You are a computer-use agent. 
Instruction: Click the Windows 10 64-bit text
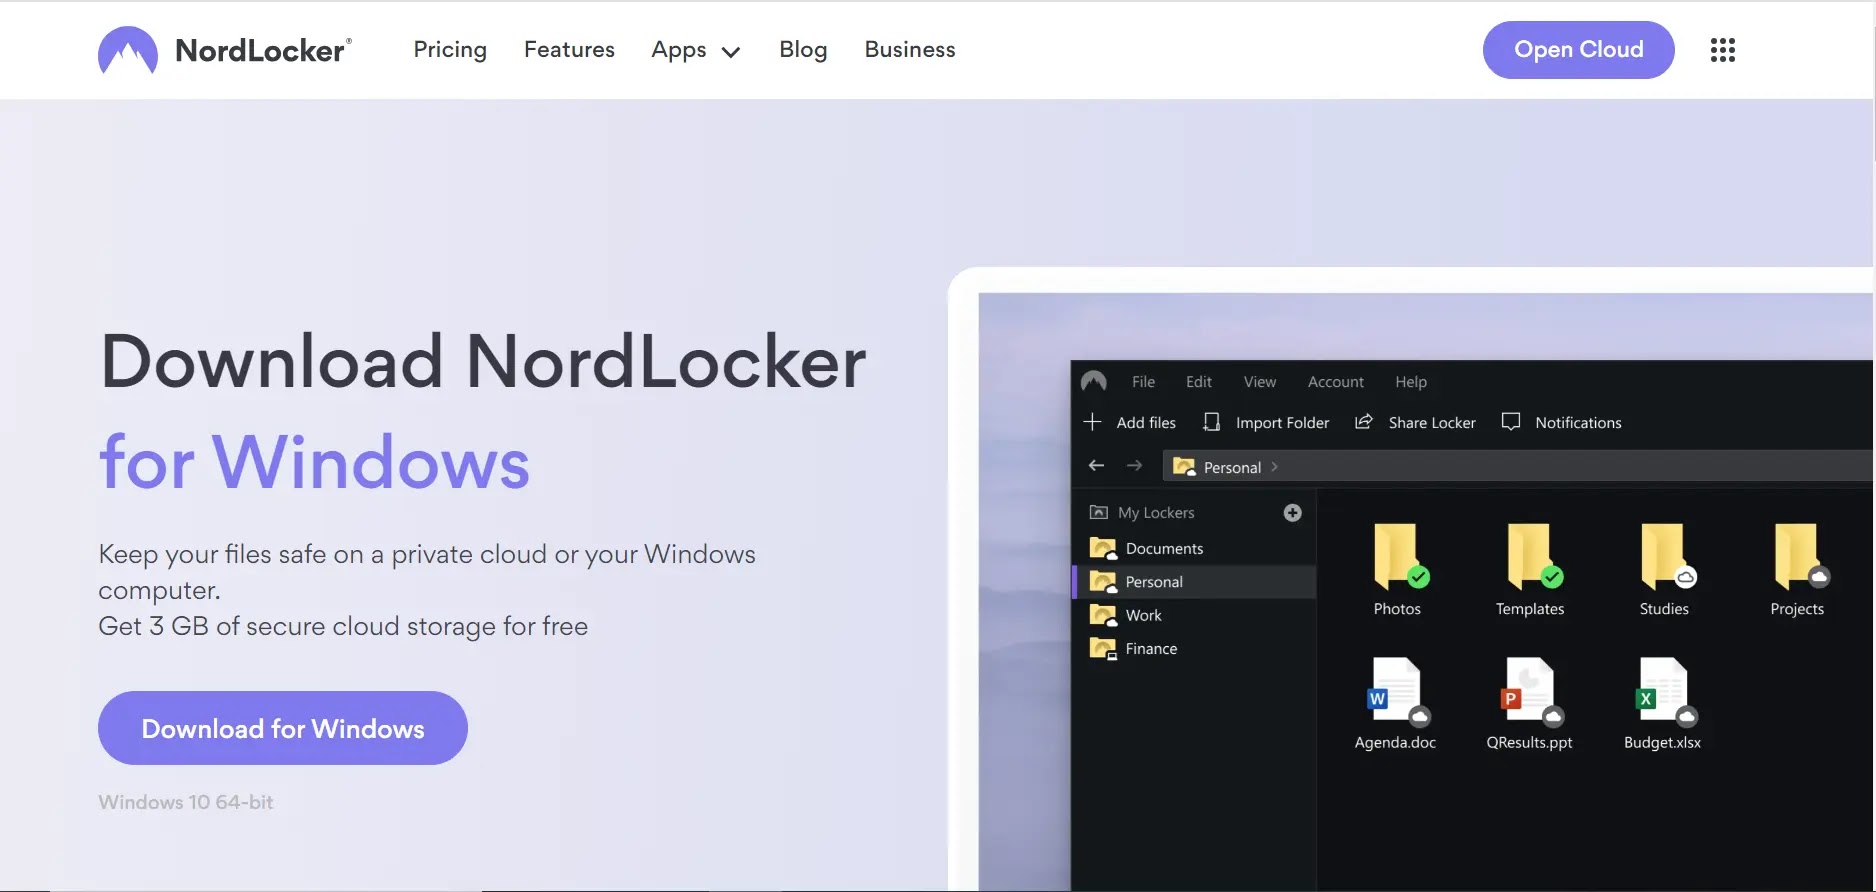pyautogui.click(x=185, y=802)
